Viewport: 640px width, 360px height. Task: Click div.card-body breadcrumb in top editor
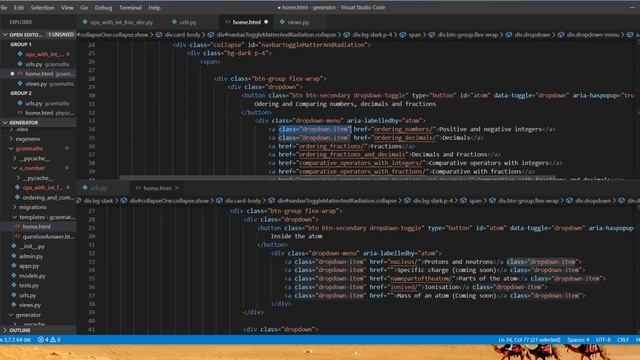pos(182,35)
